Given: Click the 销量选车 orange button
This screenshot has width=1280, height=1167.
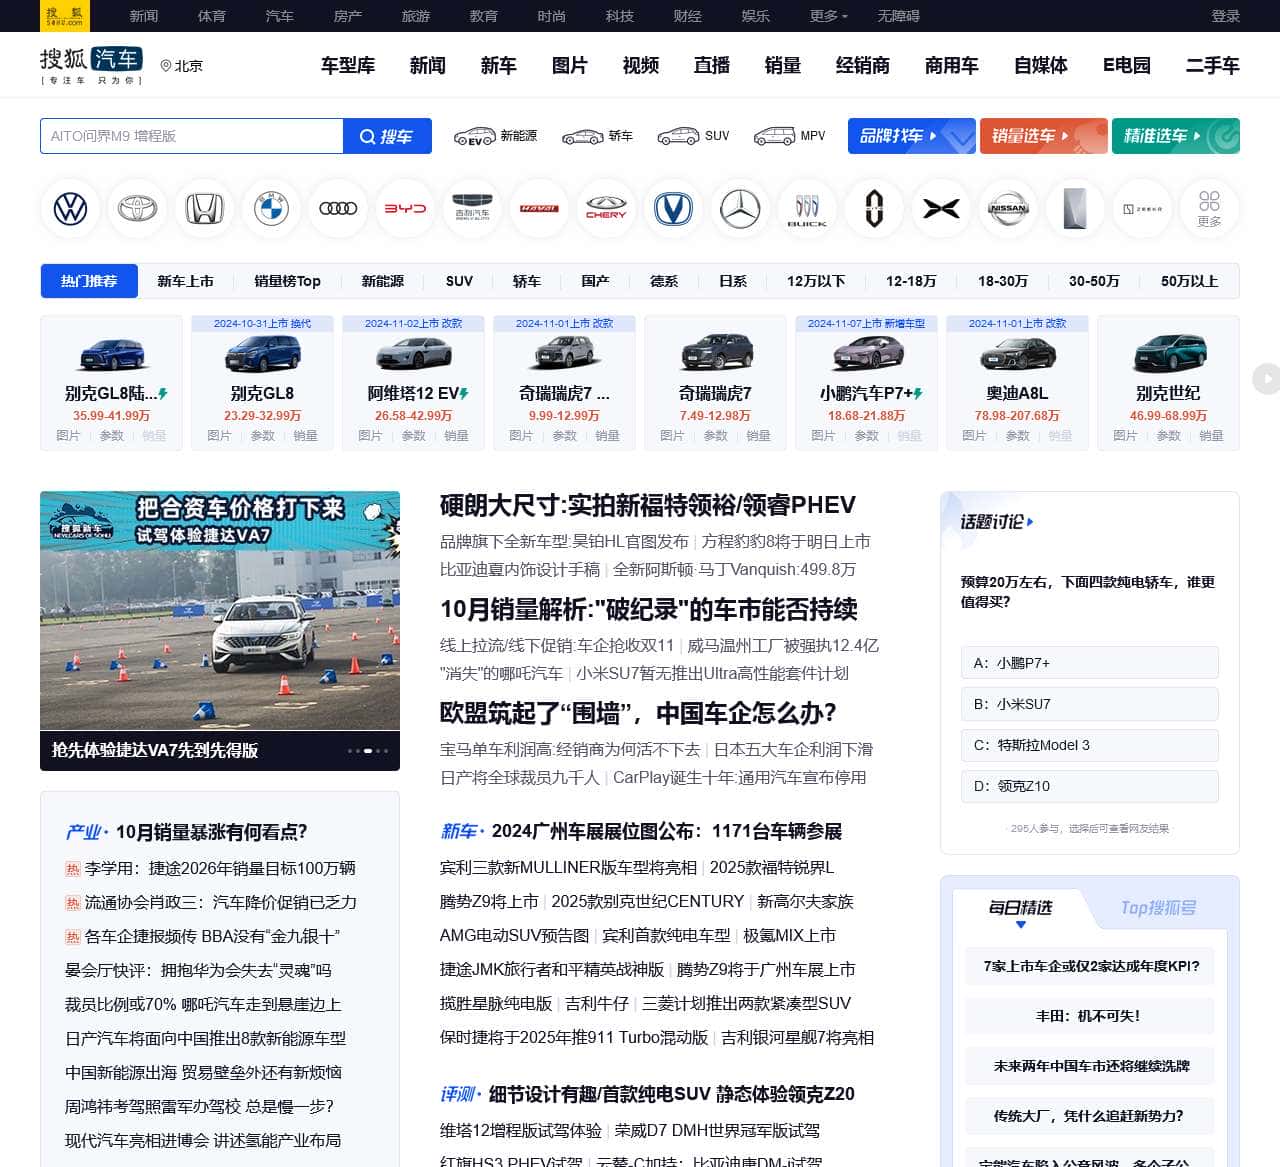Looking at the screenshot, I should 1043,136.
